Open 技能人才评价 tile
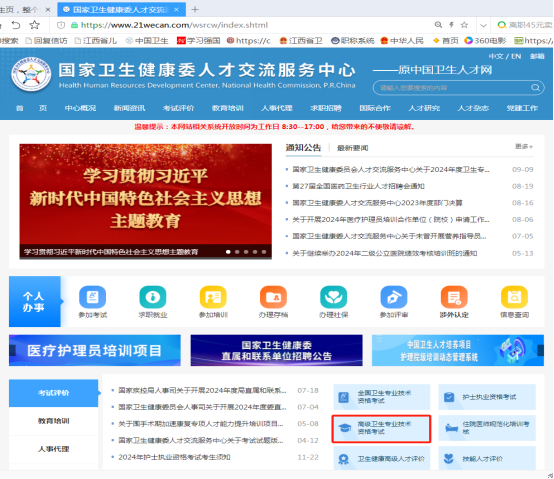The width and height of the screenshot is (554, 479). (487, 458)
